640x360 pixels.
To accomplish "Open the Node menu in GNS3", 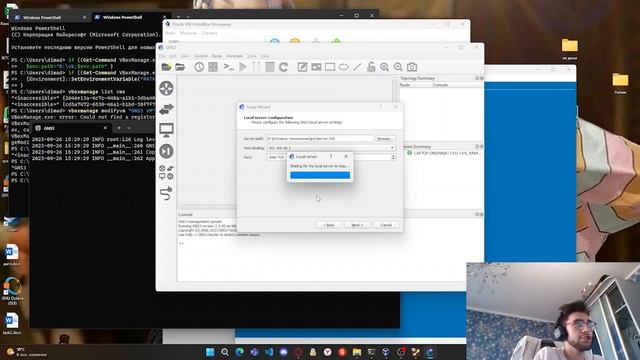I will (217, 56).
